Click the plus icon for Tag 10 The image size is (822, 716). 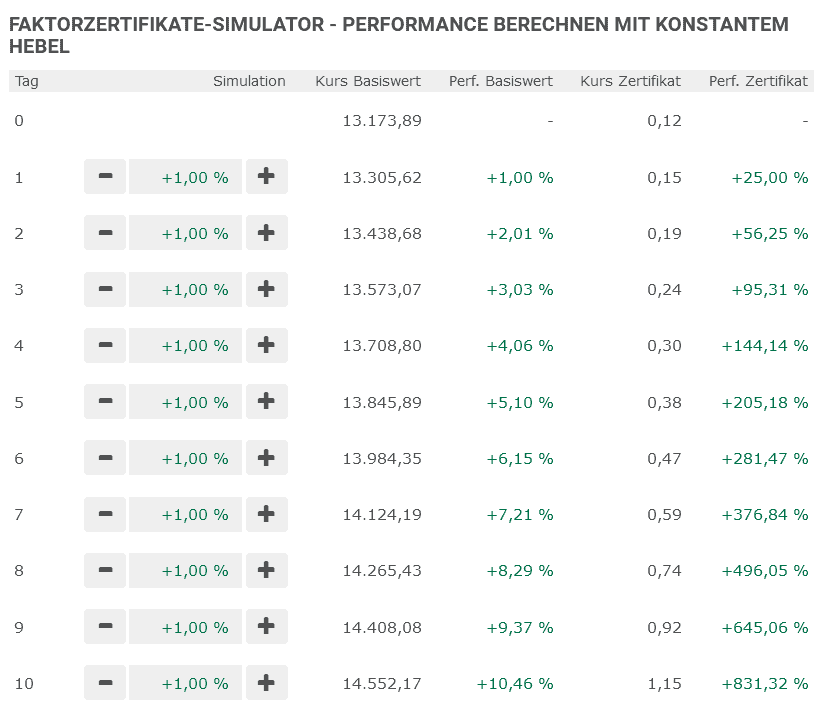coord(267,683)
